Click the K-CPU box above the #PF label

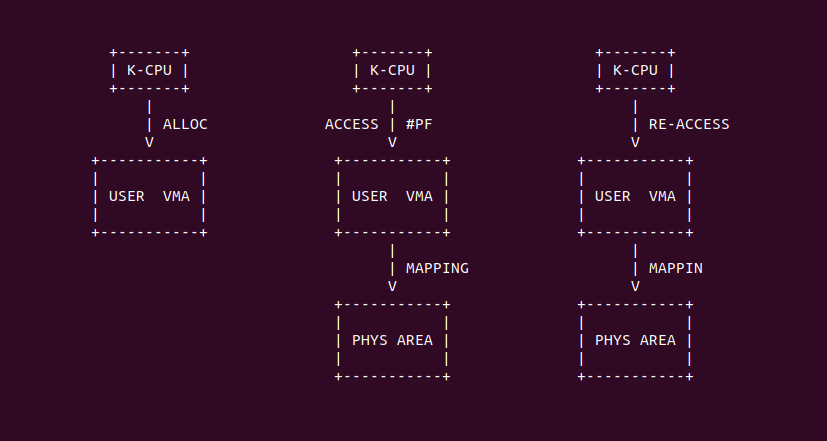(x=392, y=70)
